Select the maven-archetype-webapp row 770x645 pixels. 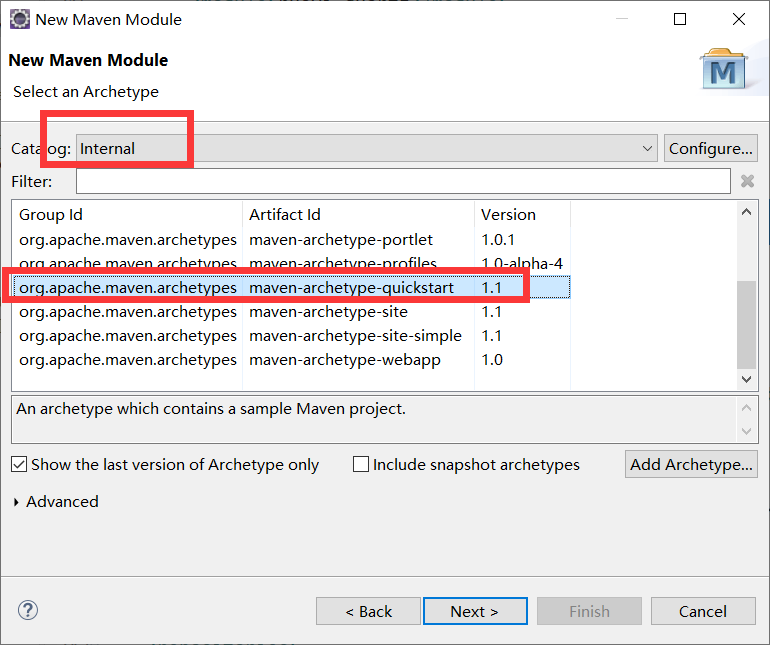coord(292,360)
